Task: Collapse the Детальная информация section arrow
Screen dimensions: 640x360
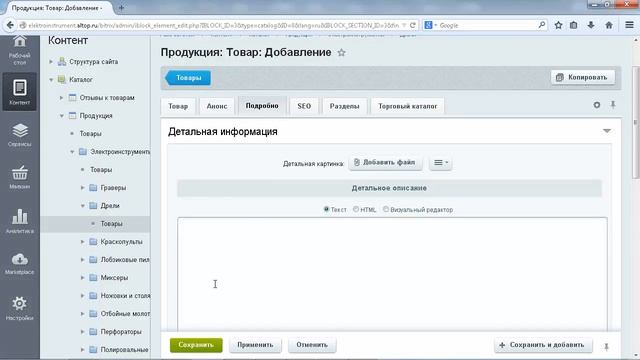Action: click(x=607, y=131)
